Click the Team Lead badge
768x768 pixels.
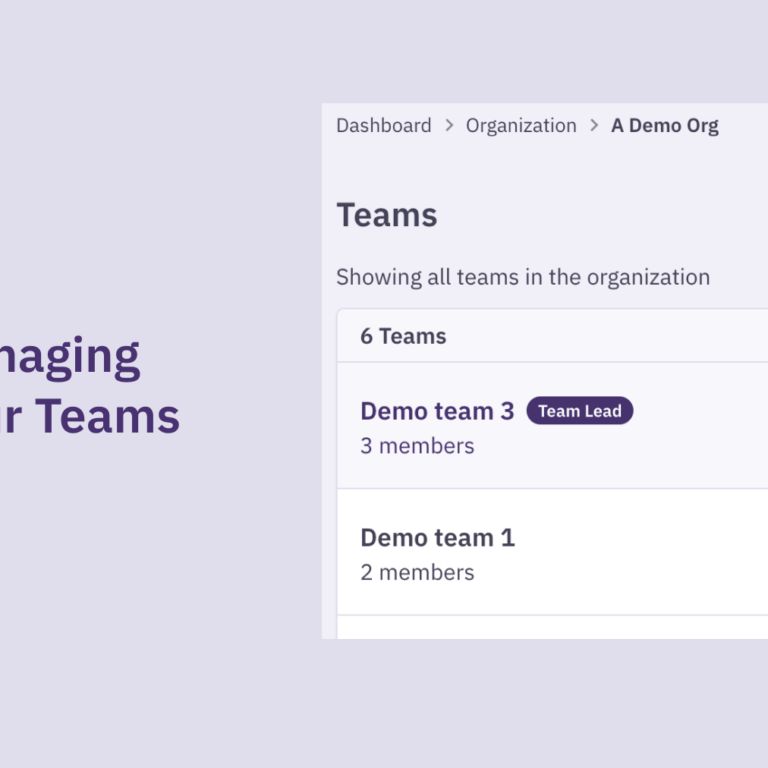(x=579, y=411)
